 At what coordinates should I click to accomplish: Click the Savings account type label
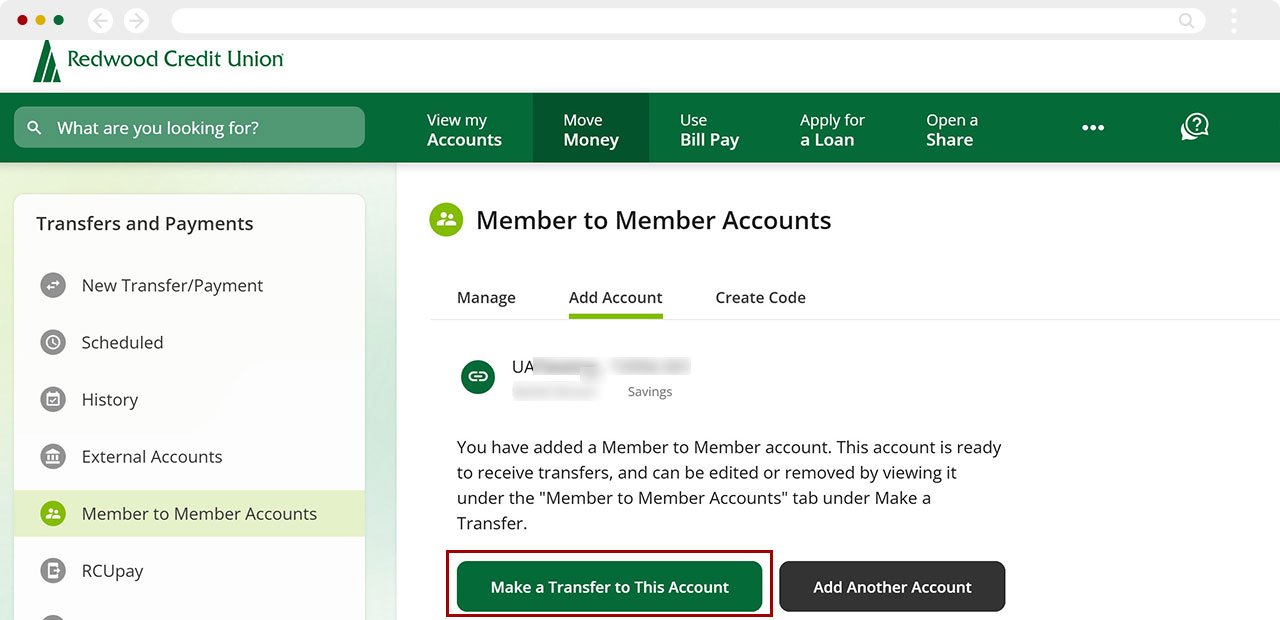(650, 392)
